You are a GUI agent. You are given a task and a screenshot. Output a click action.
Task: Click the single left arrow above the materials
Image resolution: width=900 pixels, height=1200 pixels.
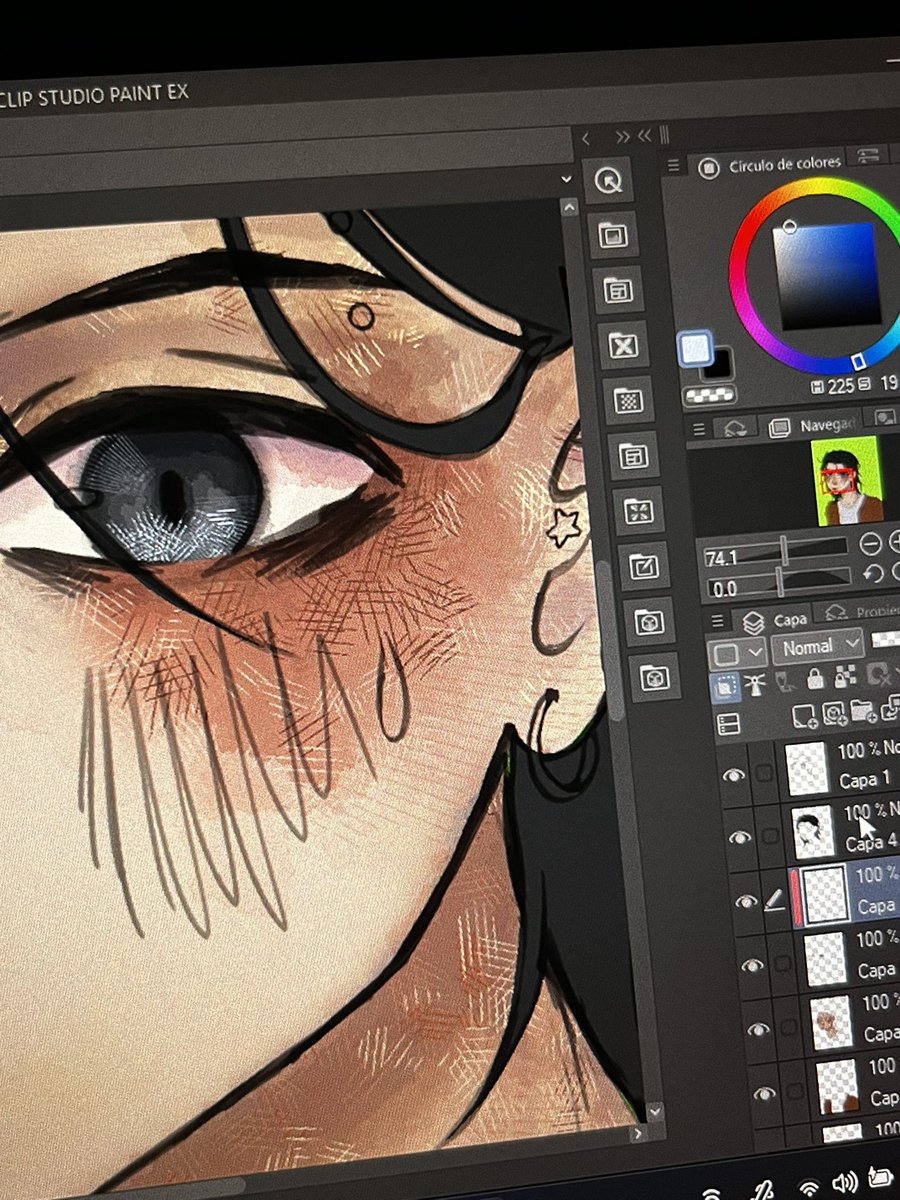click(586, 139)
